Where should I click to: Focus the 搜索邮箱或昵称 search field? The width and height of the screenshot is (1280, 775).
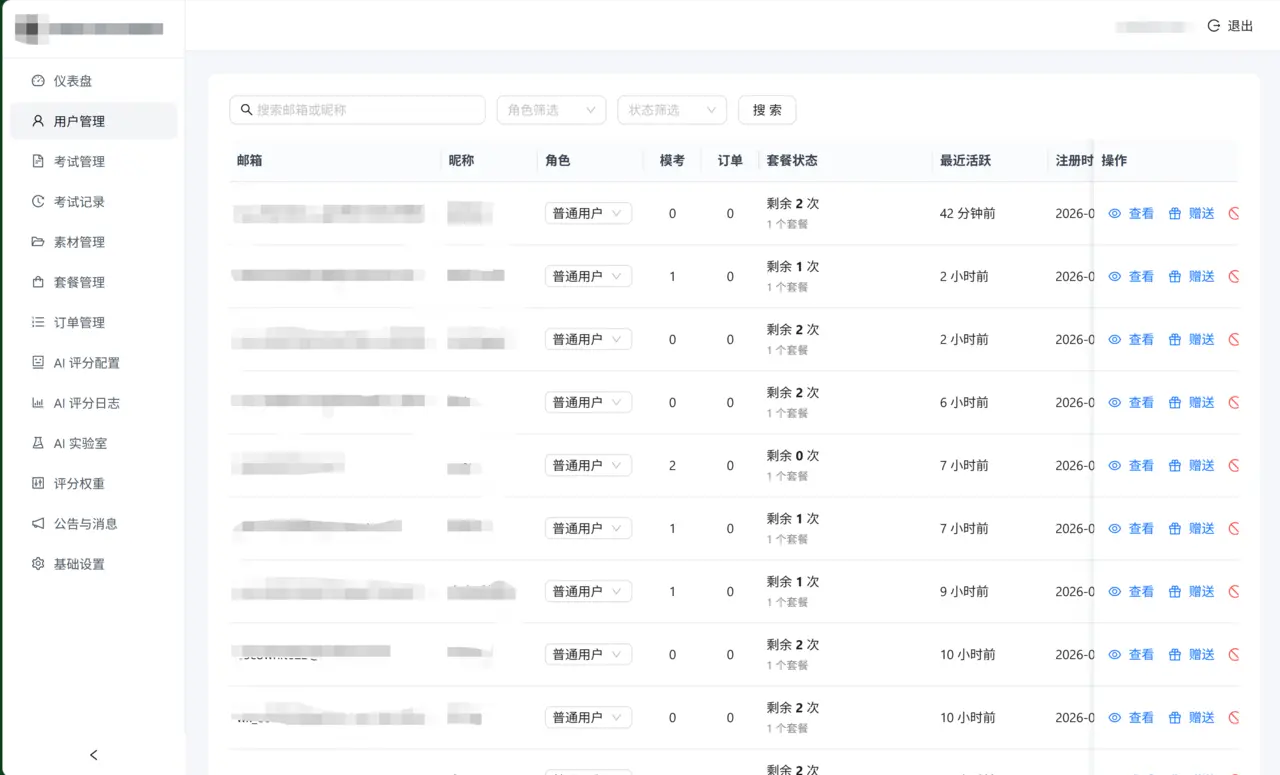tap(357, 110)
